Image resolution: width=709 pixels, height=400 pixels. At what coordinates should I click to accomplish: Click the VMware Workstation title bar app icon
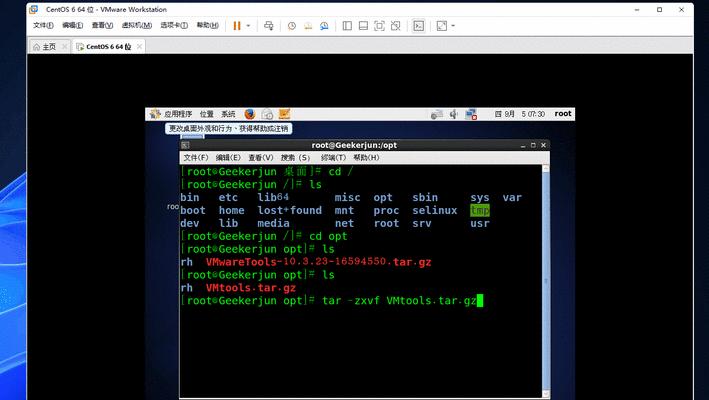(x=34, y=9)
